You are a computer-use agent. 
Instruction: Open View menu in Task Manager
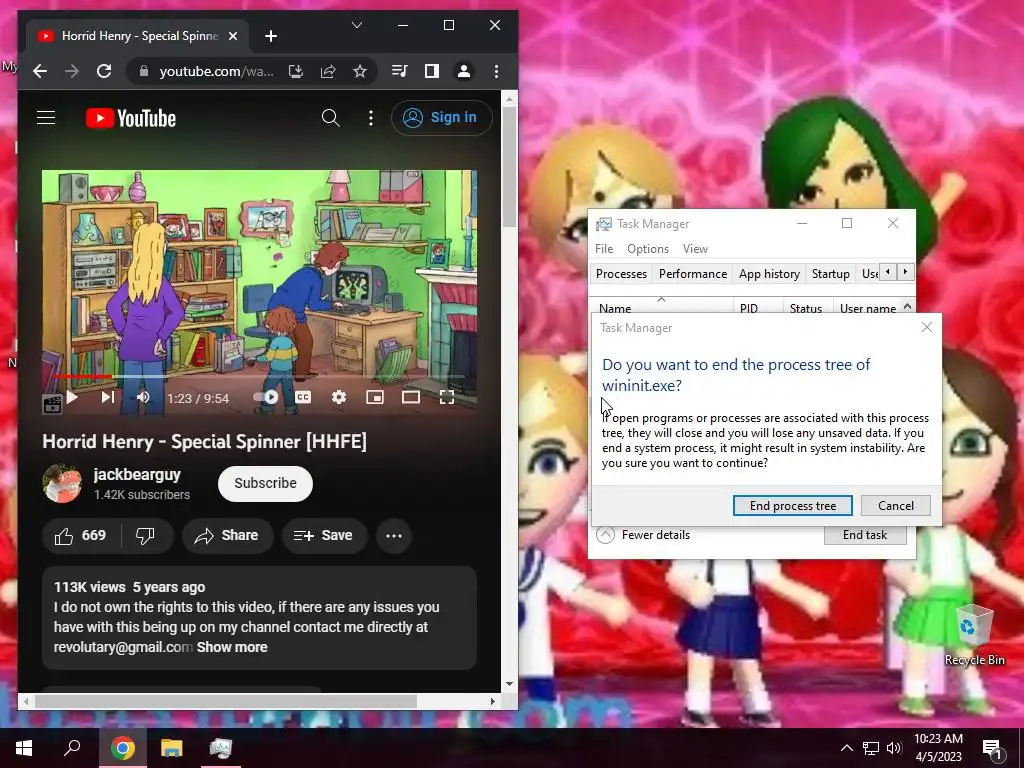coord(695,249)
